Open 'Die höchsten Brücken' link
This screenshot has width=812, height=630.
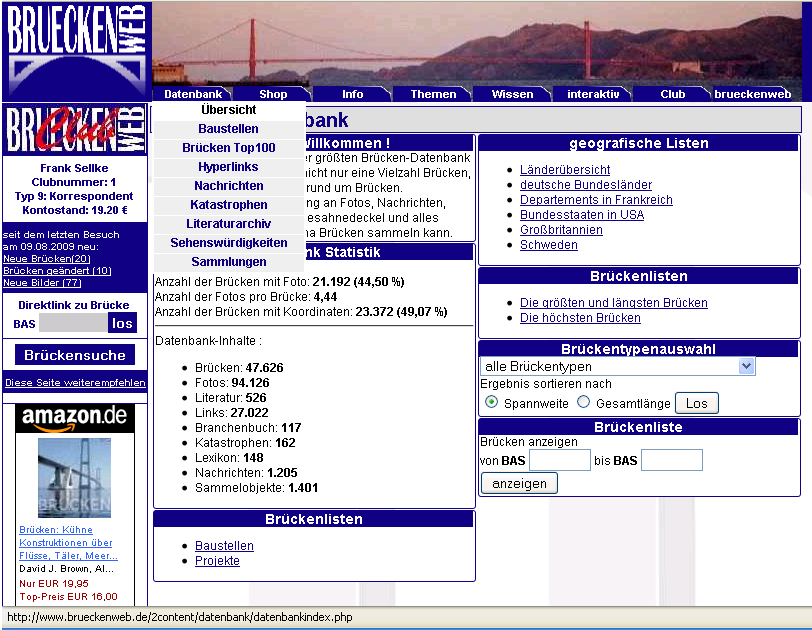pos(580,318)
